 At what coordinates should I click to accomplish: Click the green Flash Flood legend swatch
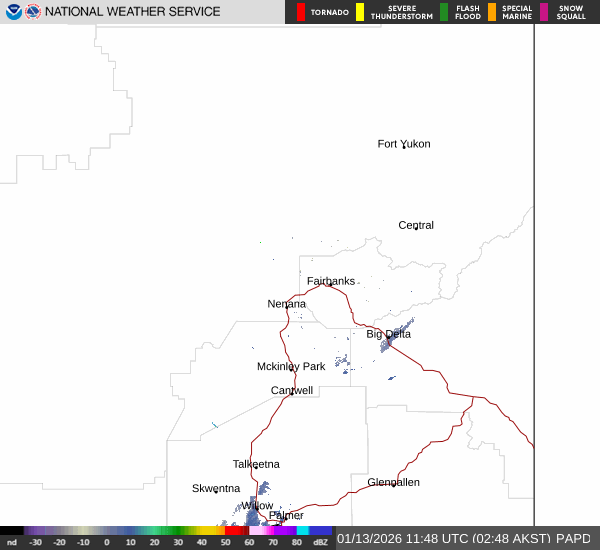tap(444, 12)
